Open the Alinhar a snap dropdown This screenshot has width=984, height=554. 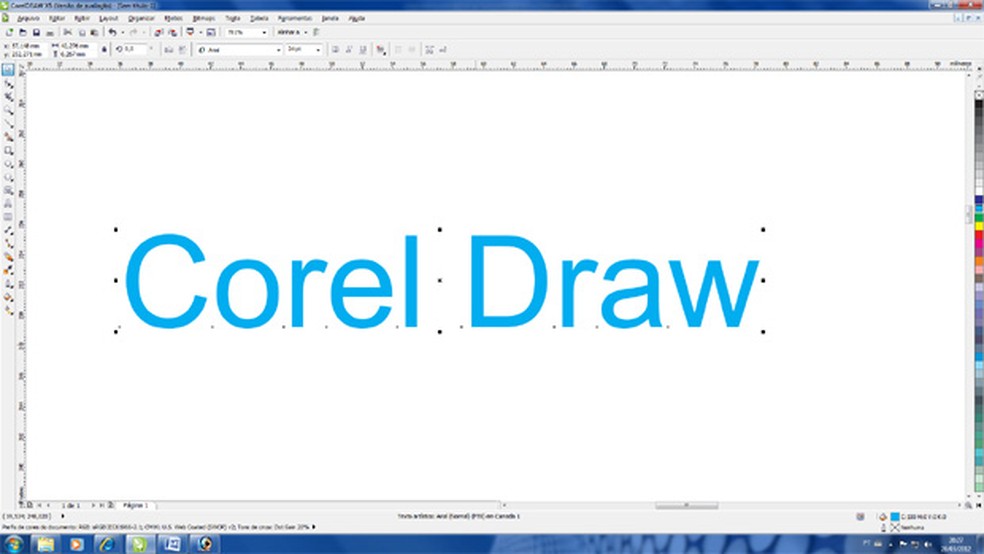tap(305, 32)
